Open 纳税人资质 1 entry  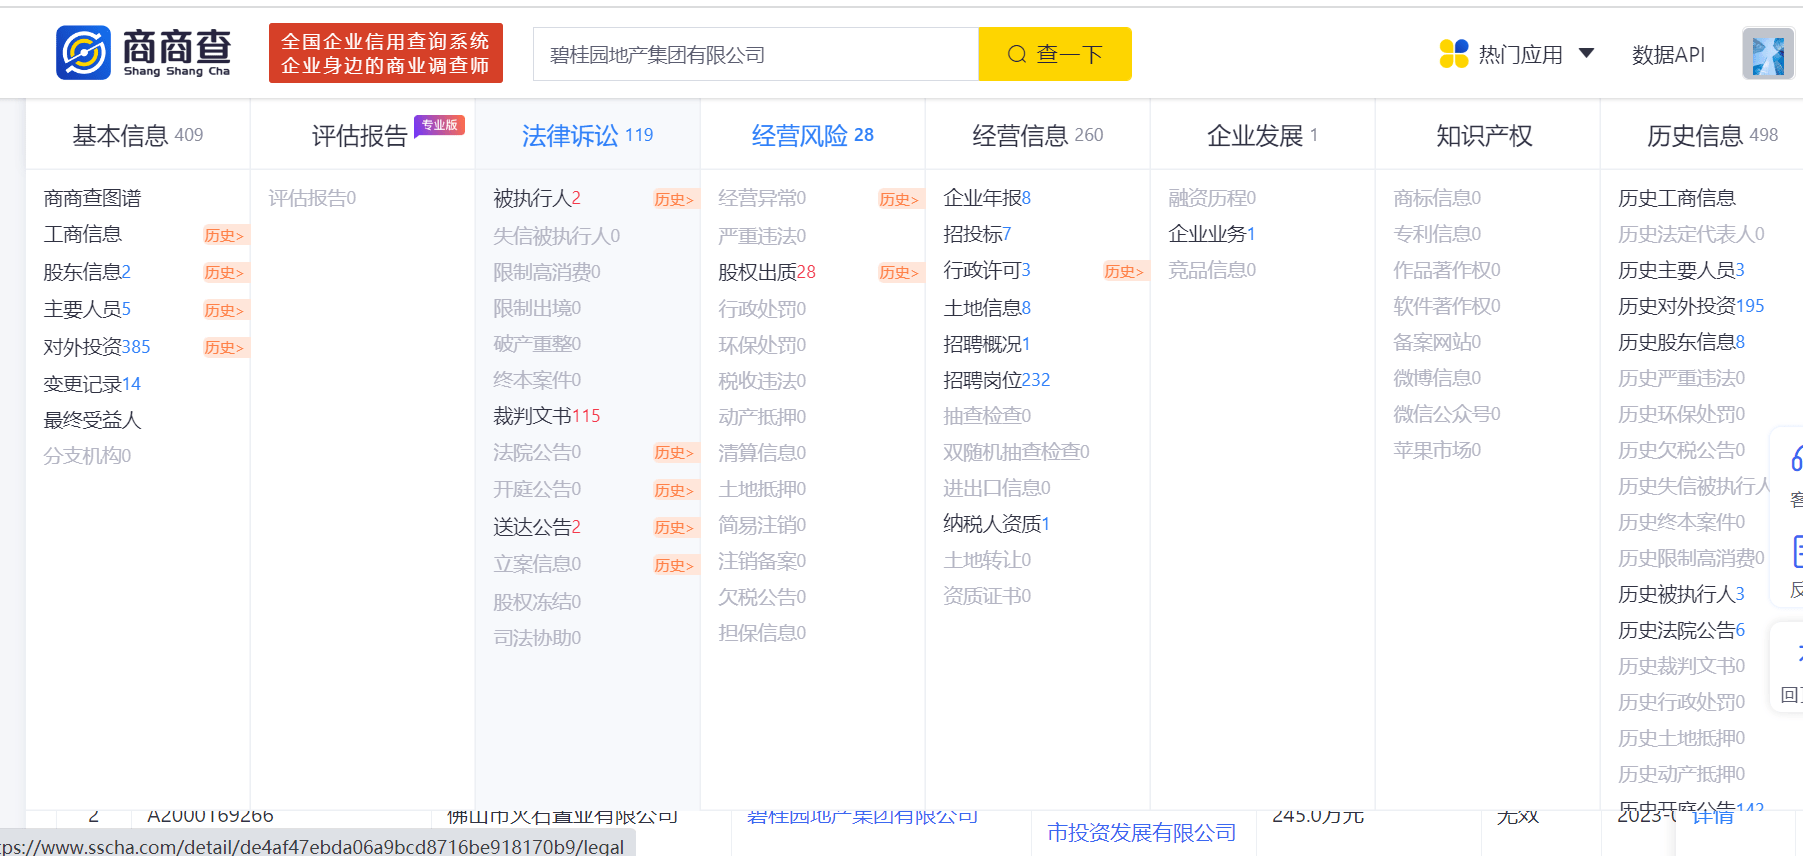point(997,524)
